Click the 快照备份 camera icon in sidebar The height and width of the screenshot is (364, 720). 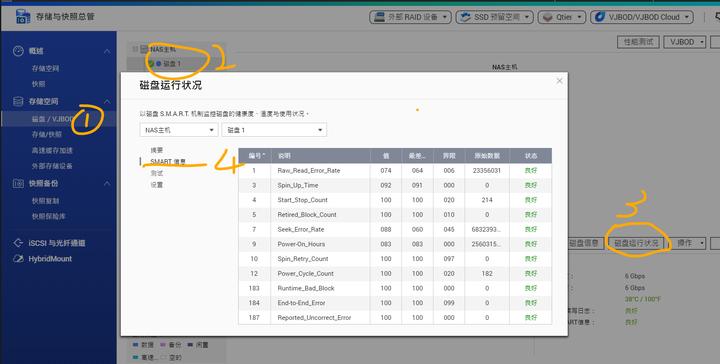pyautogui.click(x=18, y=183)
